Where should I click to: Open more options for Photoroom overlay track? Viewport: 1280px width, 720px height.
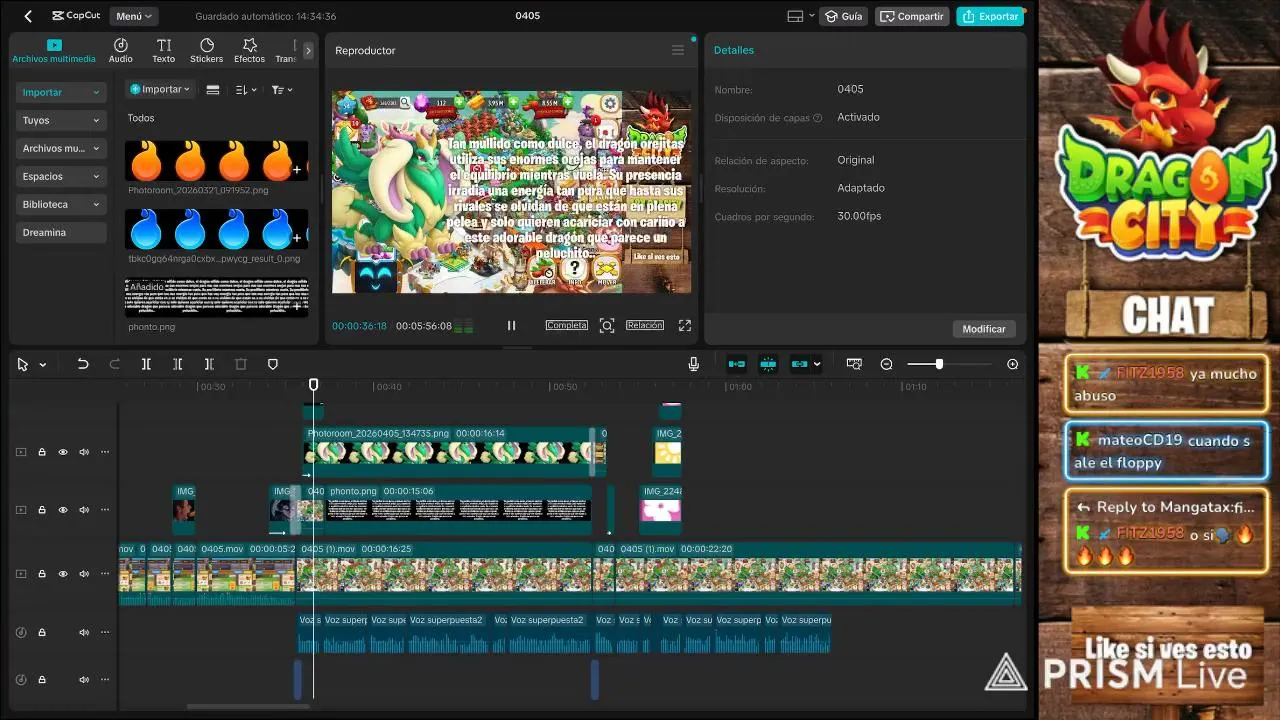(x=104, y=453)
